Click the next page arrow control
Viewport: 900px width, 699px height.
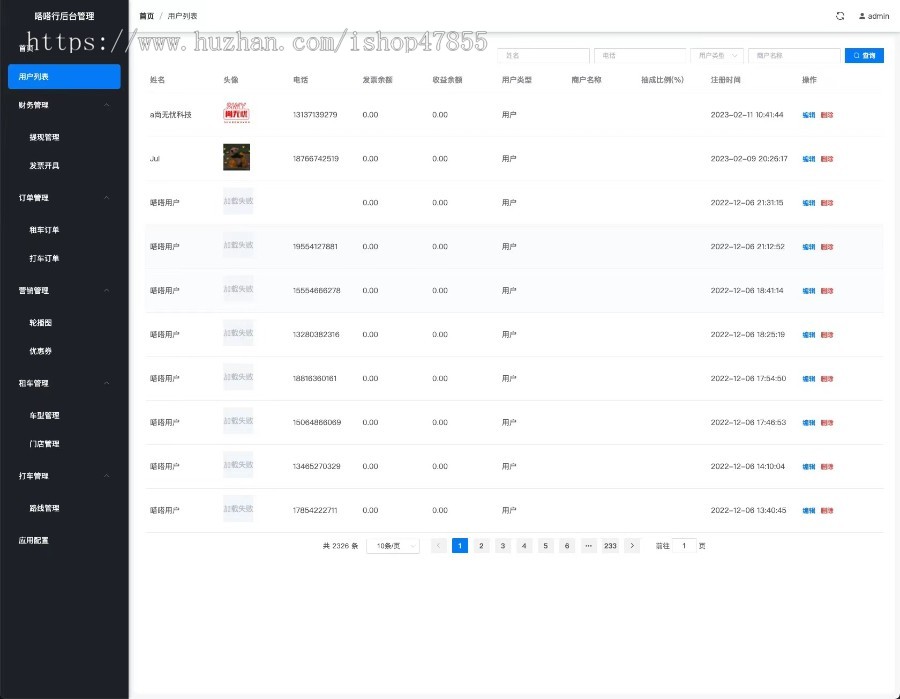tap(632, 546)
